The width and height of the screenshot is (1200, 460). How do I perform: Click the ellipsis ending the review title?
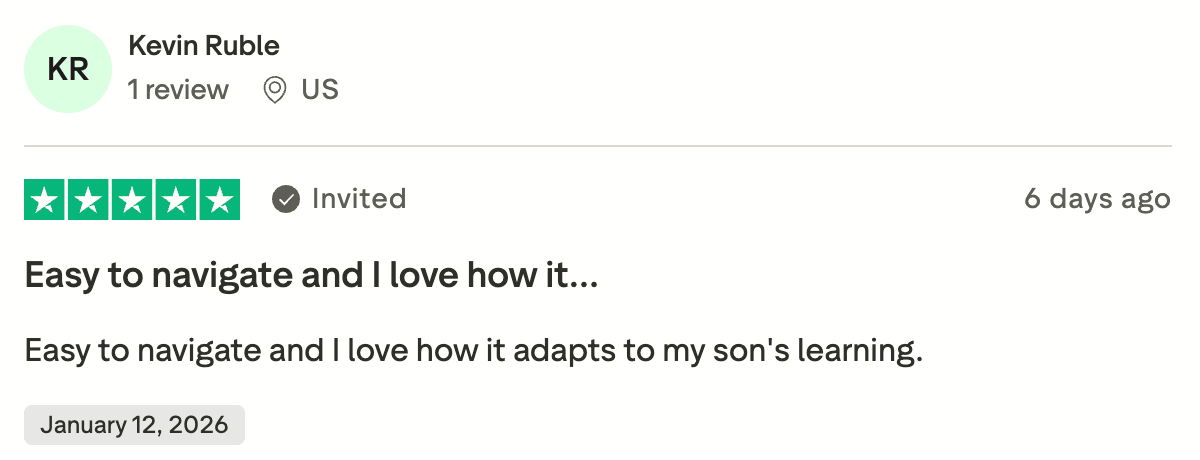[x=583, y=279]
